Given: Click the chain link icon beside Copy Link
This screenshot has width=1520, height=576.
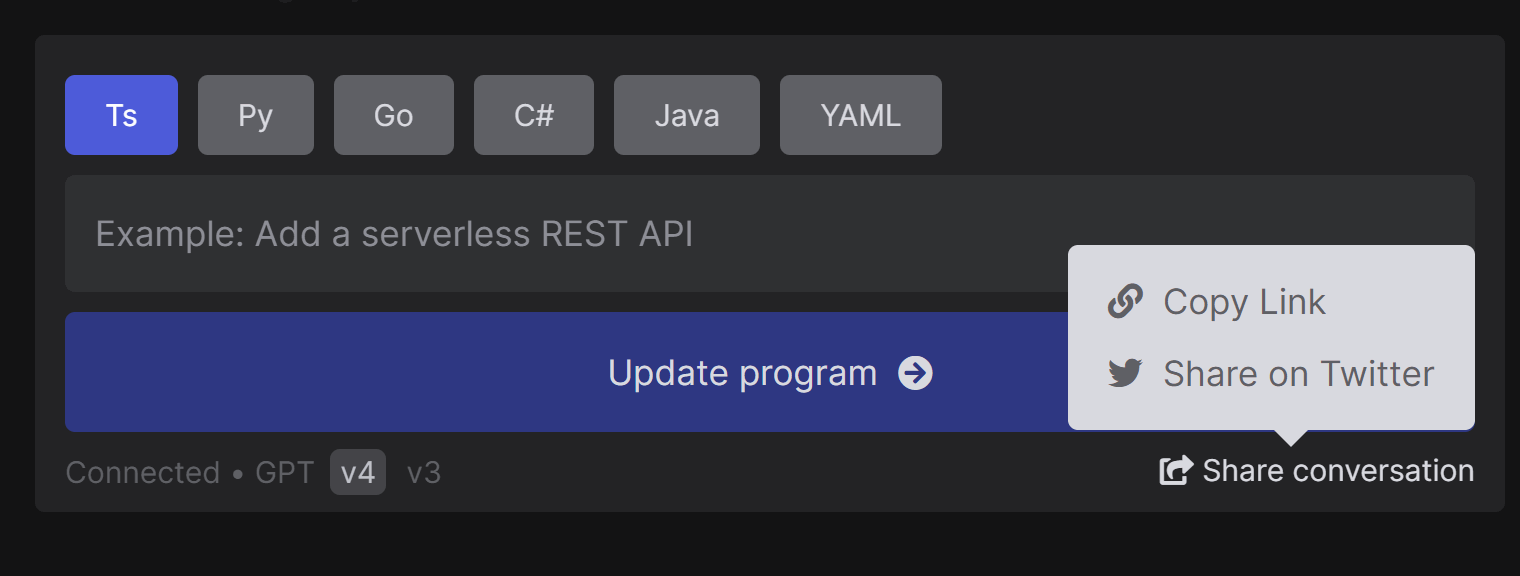Looking at the screenshot, I should click(x=1125, y=301).
